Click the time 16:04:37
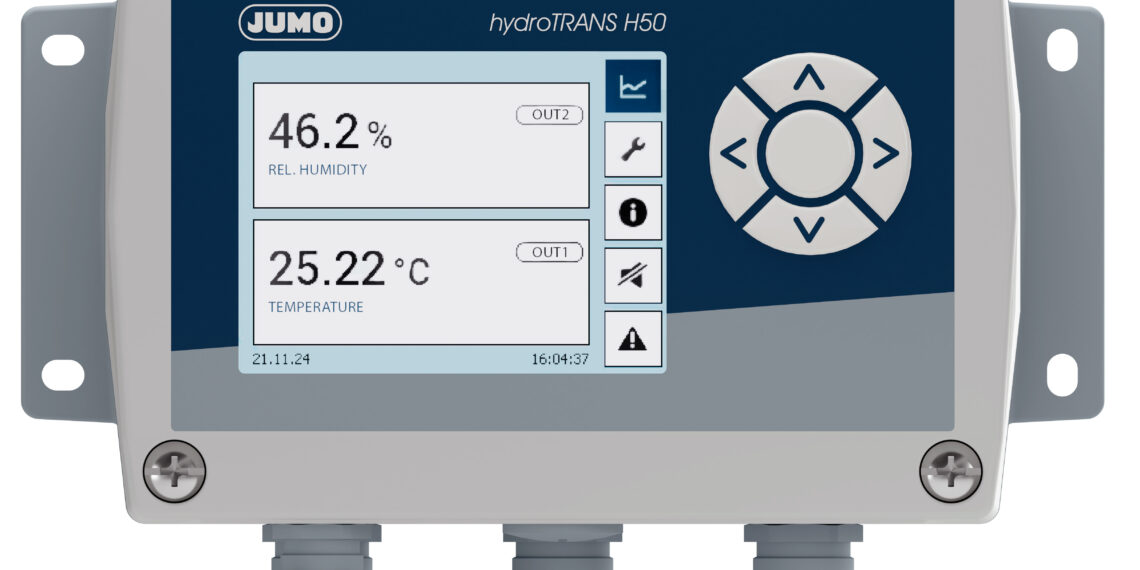The height and width of the screenshot is (570, 1140). [560, 359]
